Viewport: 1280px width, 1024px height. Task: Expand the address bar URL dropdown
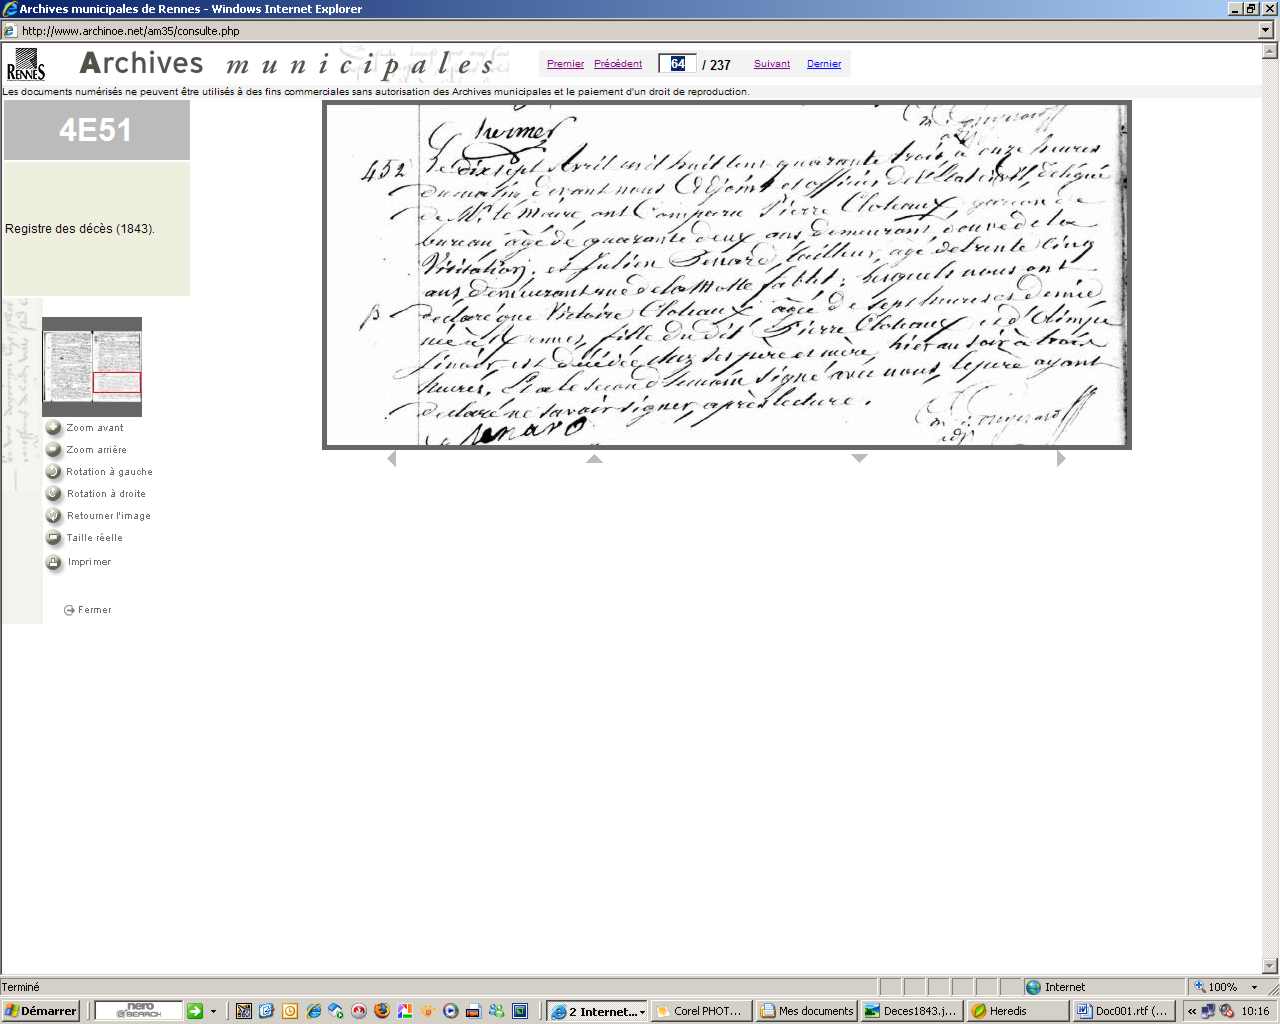[x=1266, y=31]
